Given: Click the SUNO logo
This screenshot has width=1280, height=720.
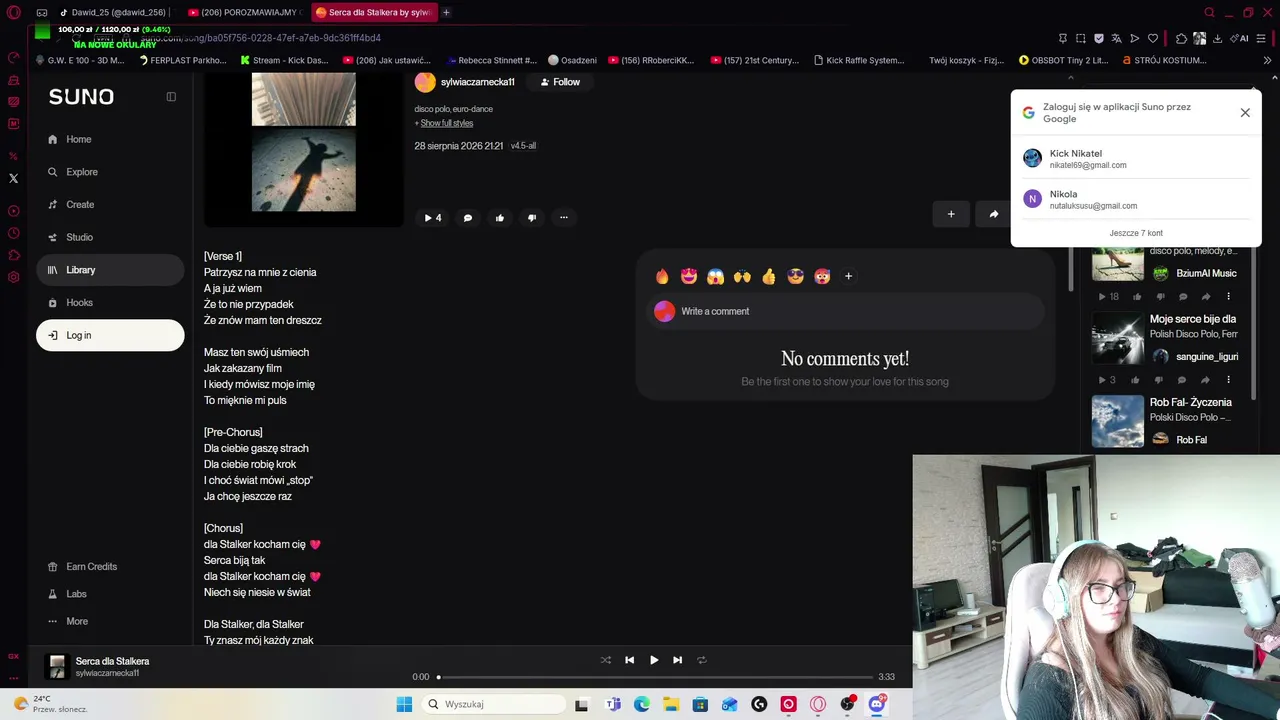Looking at the screenshot, I should (x=81, y=97).
